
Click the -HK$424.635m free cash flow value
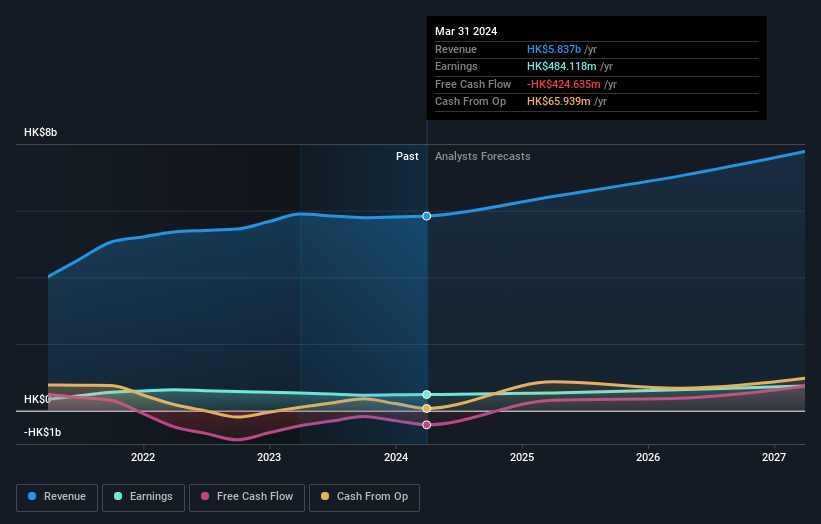click(563, 84)
